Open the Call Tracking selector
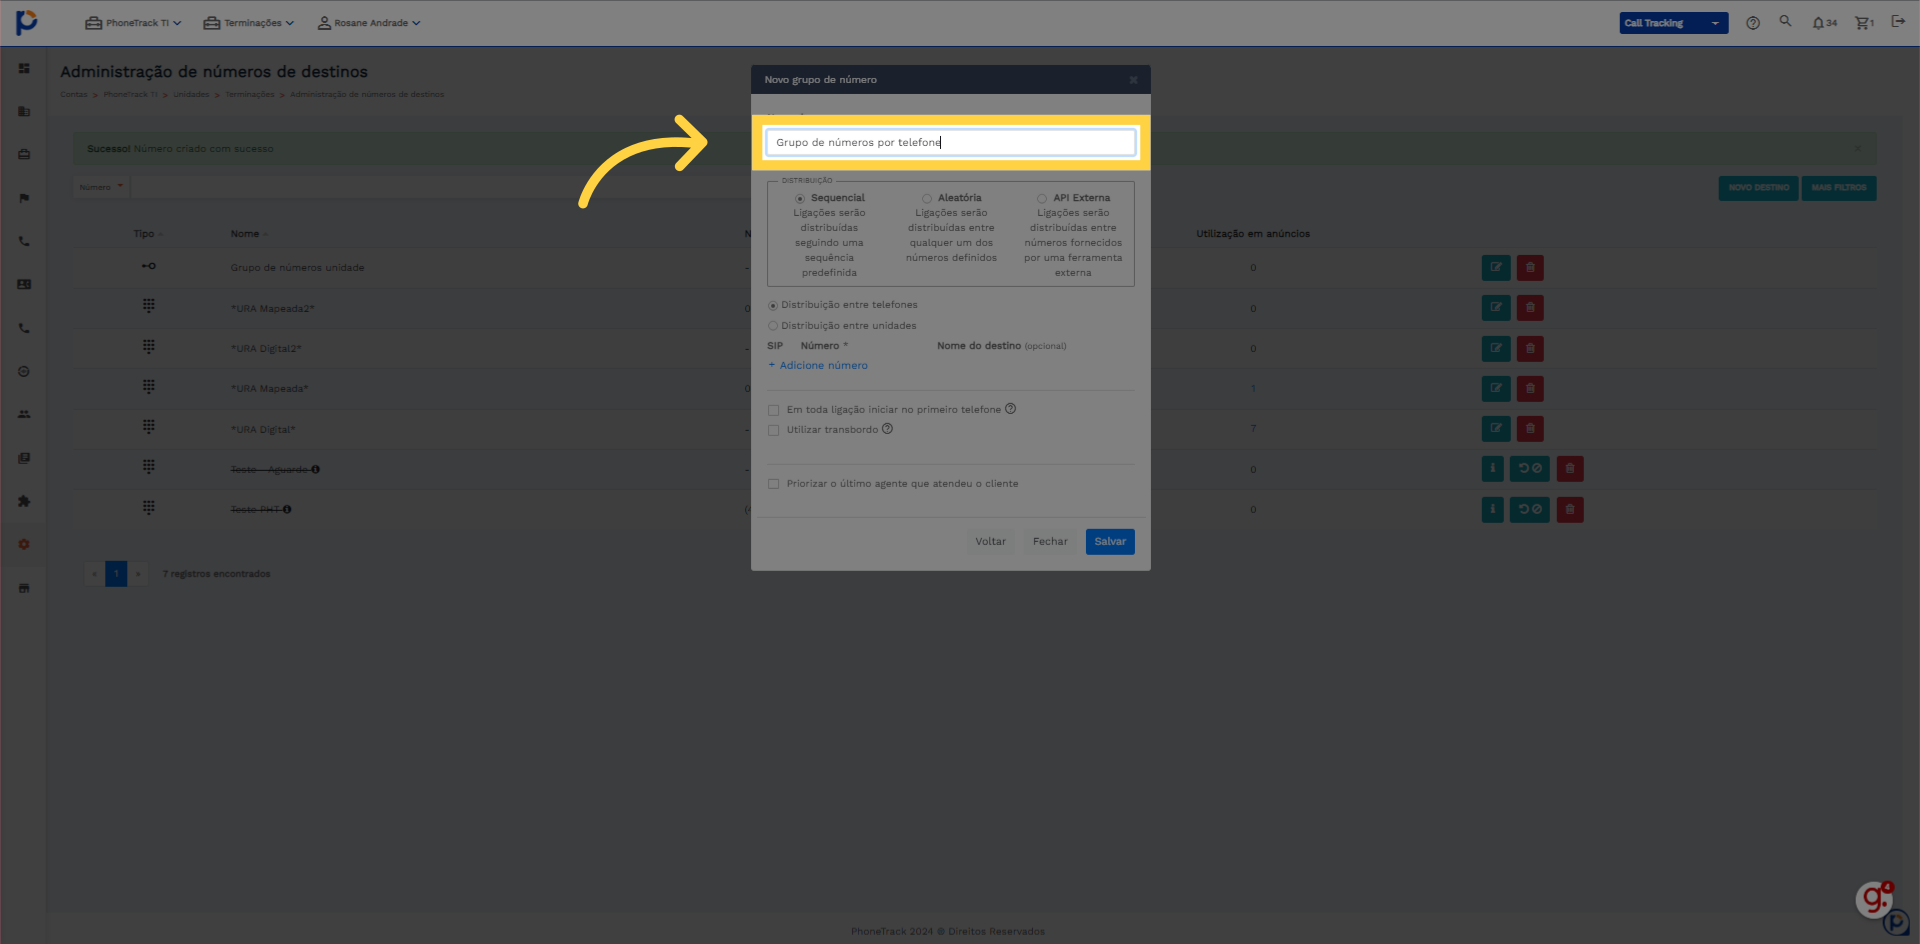The image size is (1920, 944). (x=1673, y=23)
